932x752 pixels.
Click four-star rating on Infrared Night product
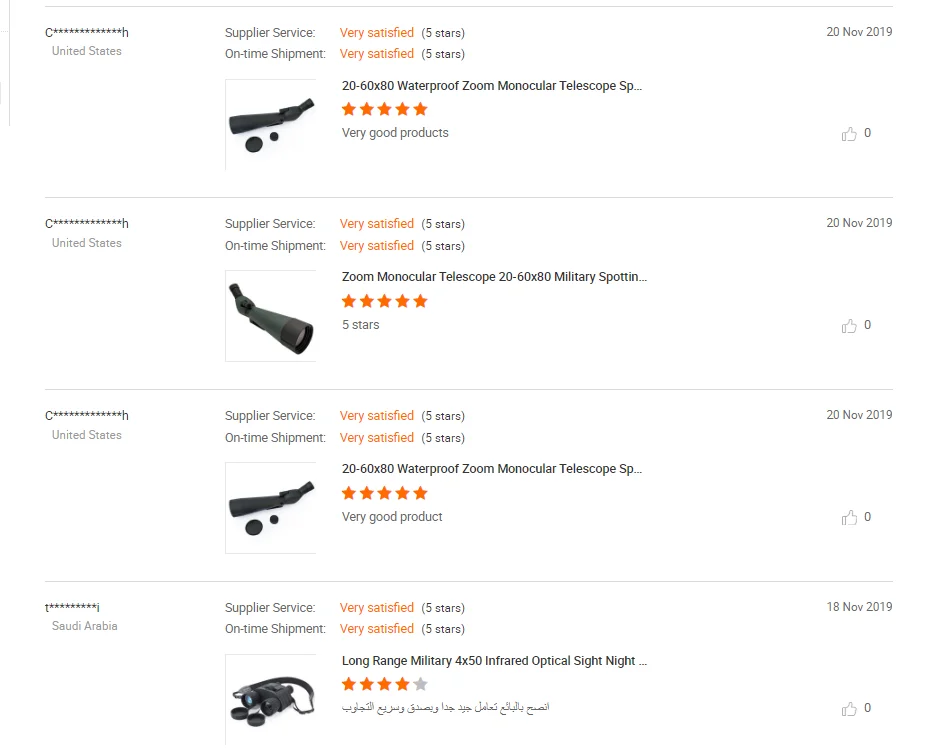384,684
